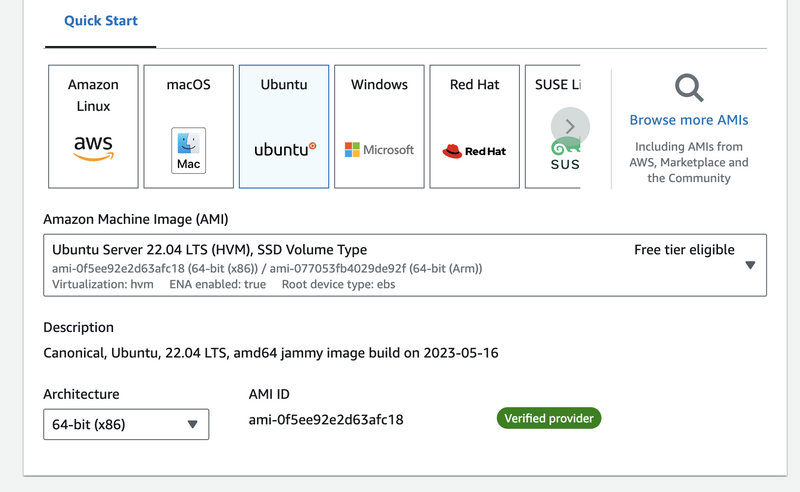800x492 pixels.
Task: Click the Verified provider badge
Action: [549, 419]
